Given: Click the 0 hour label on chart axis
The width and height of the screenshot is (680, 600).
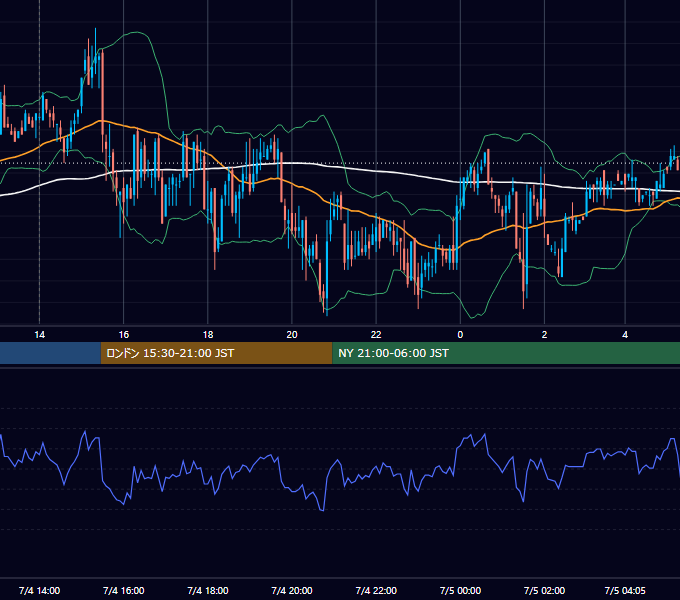Looking at the screenshot, I should pyautogui.click(x=460, y=335).
